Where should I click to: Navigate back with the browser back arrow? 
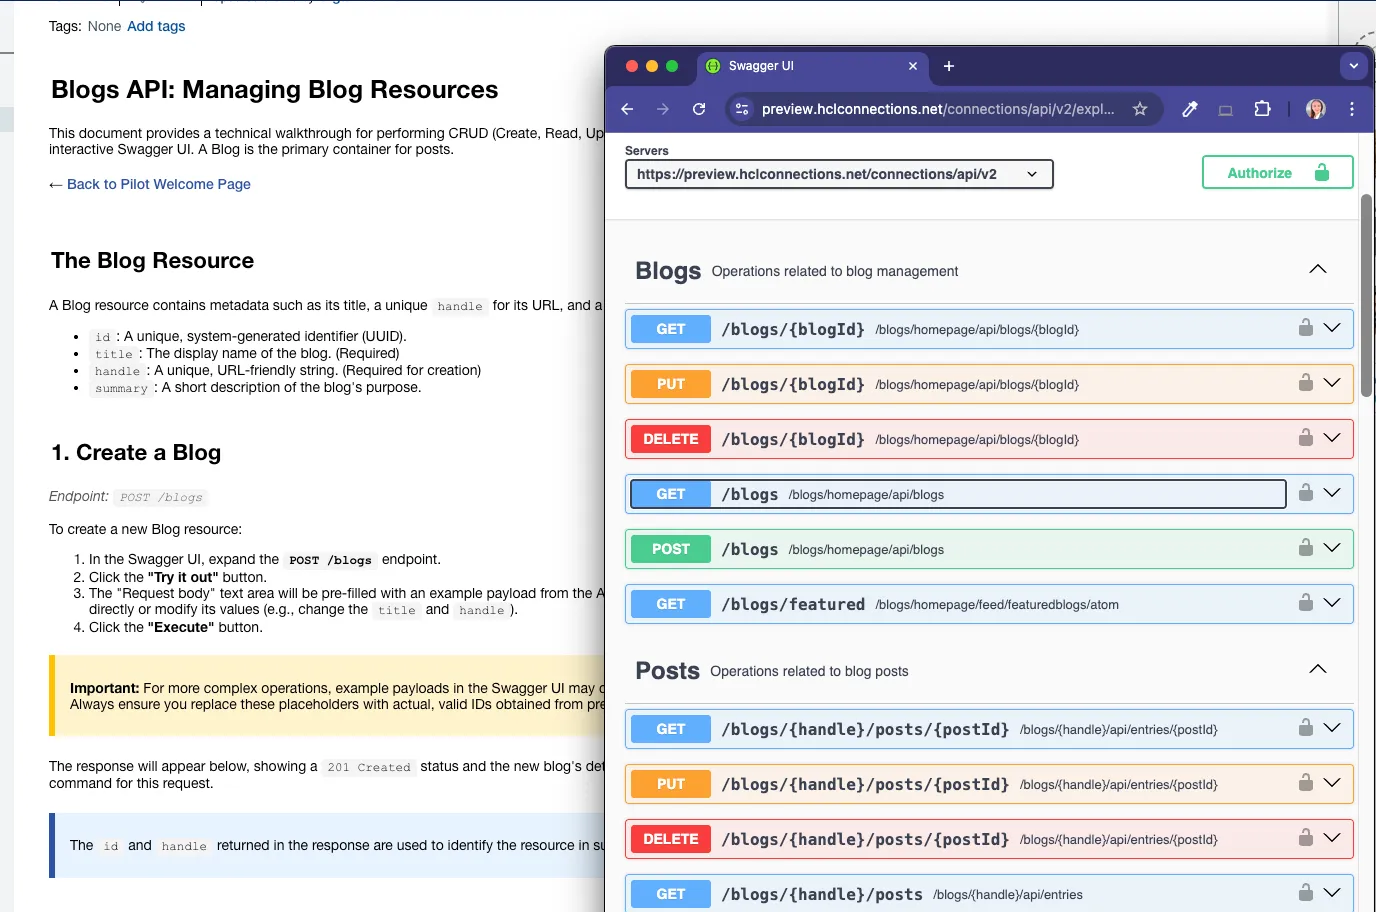click(x=627, y=109)
